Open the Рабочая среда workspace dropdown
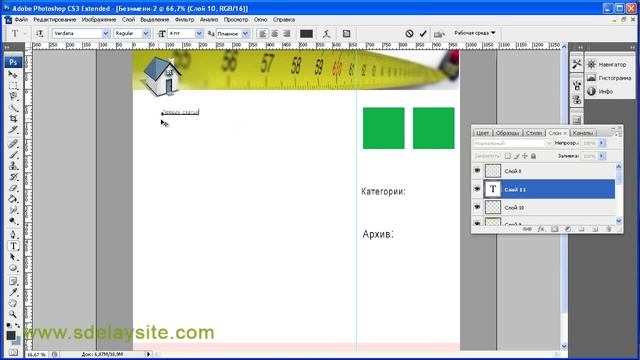 pyautogui.click(x=475, y=33)
